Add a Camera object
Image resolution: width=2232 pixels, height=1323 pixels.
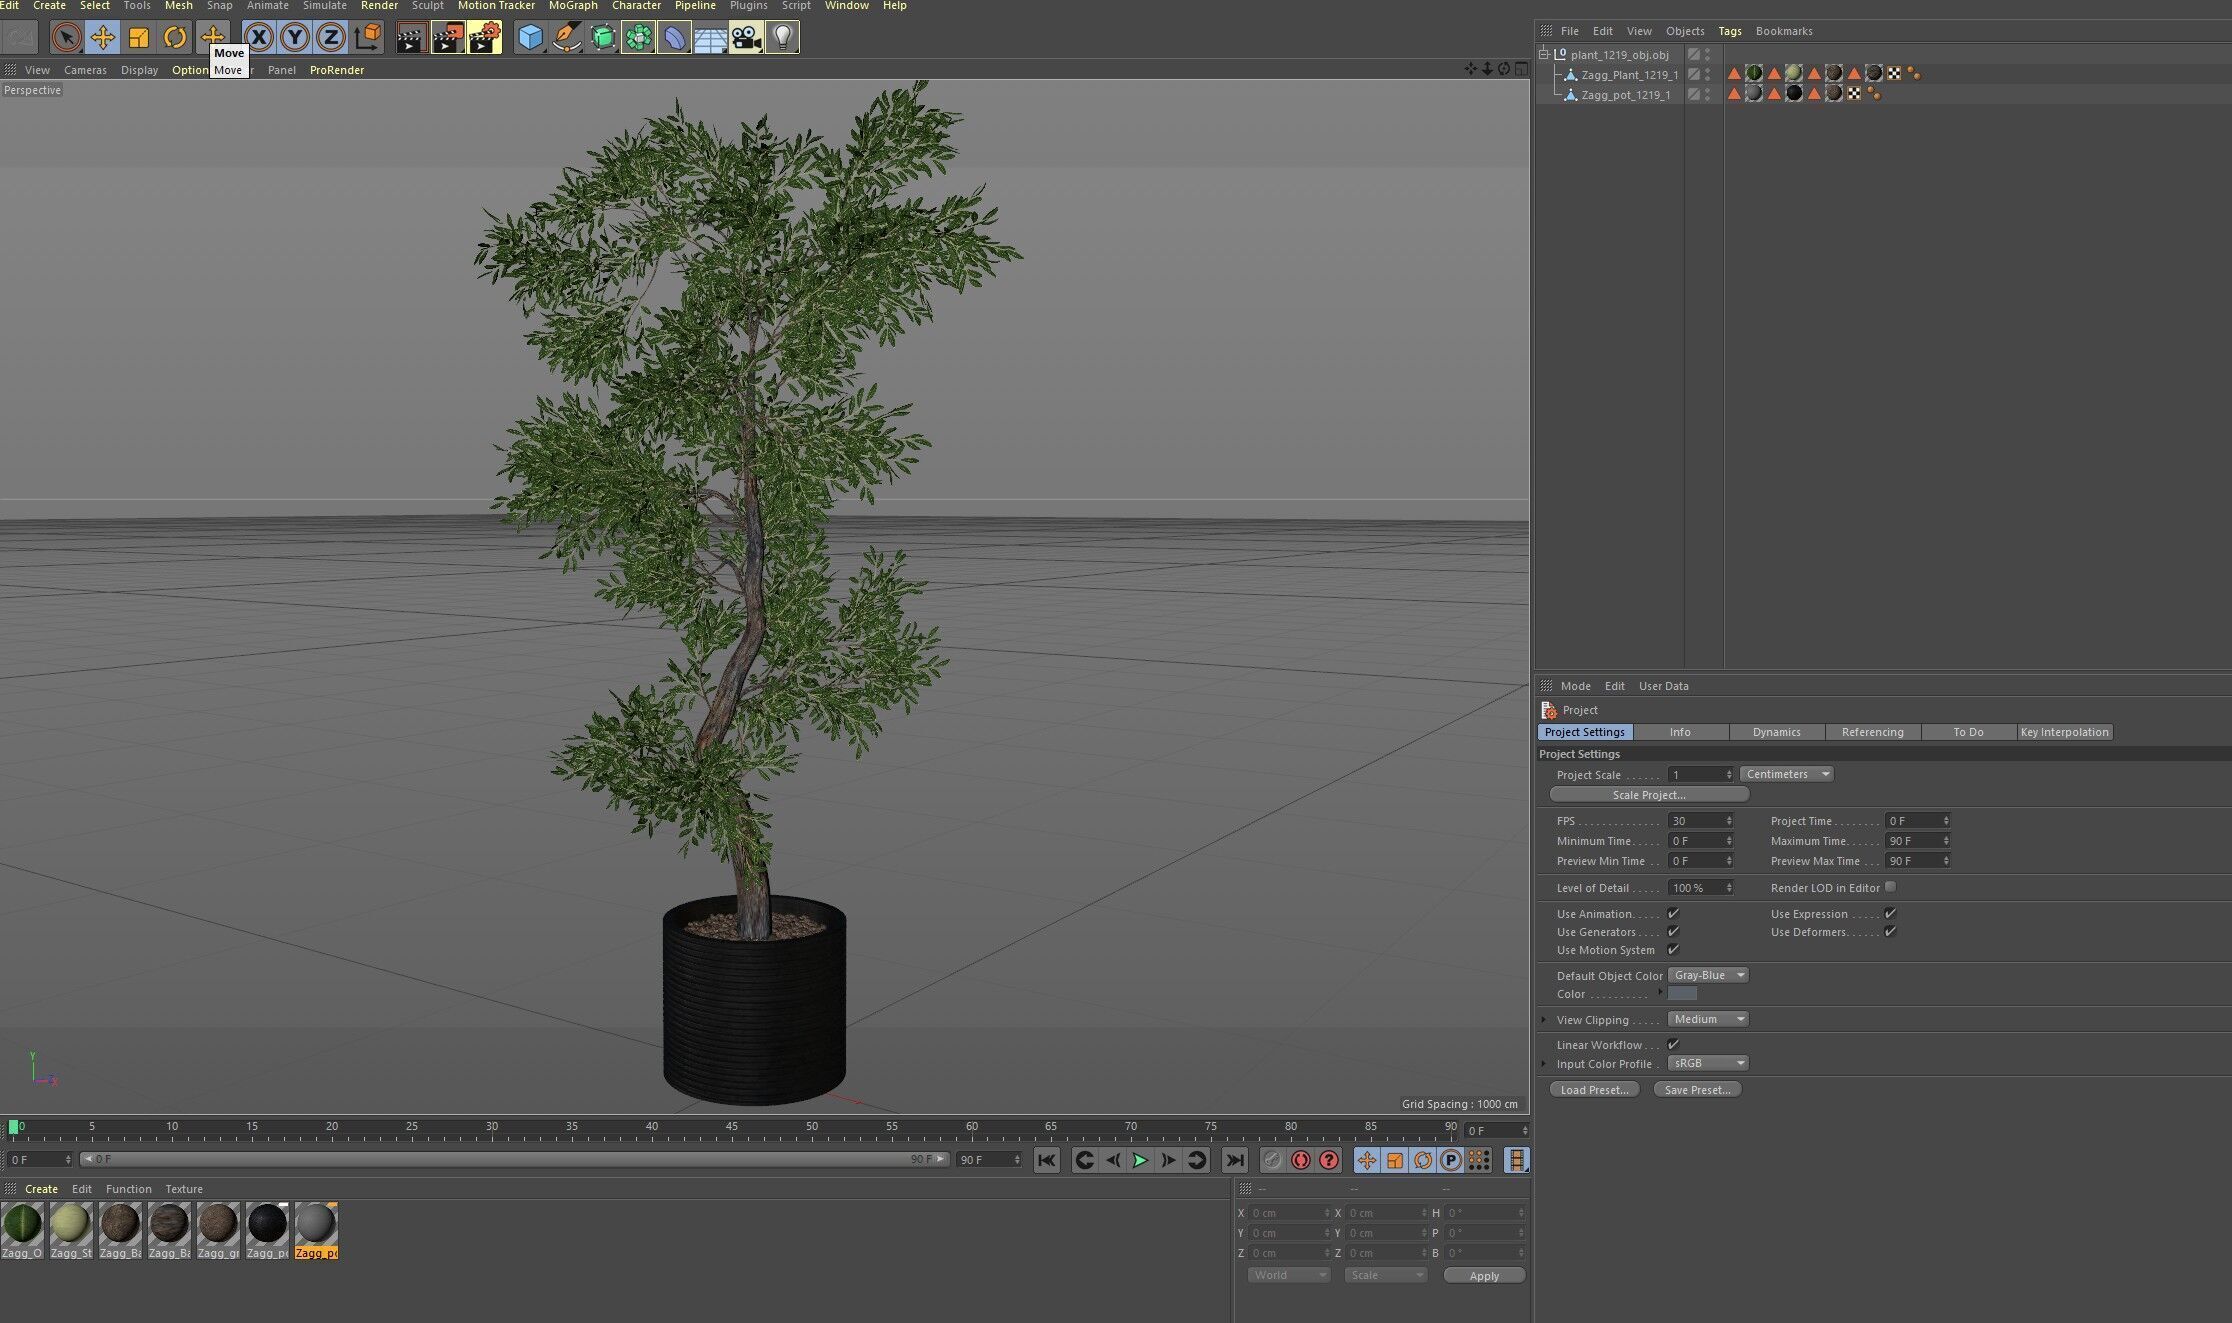(x=746, y=38)
